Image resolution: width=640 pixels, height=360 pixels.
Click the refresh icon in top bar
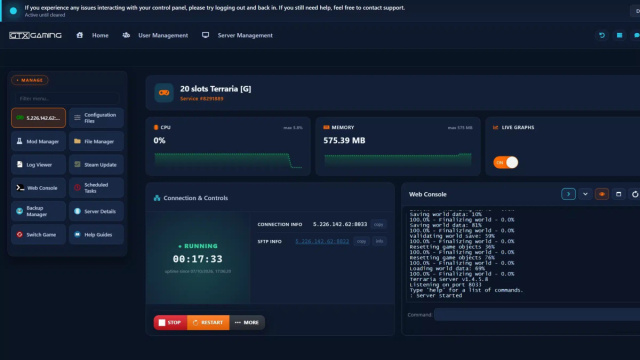[602, 36]
